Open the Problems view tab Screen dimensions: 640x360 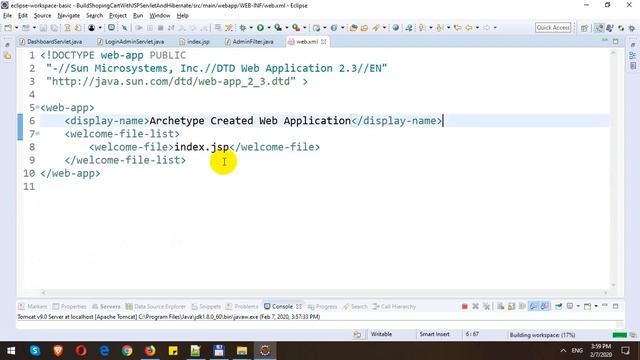click(242, 307)
